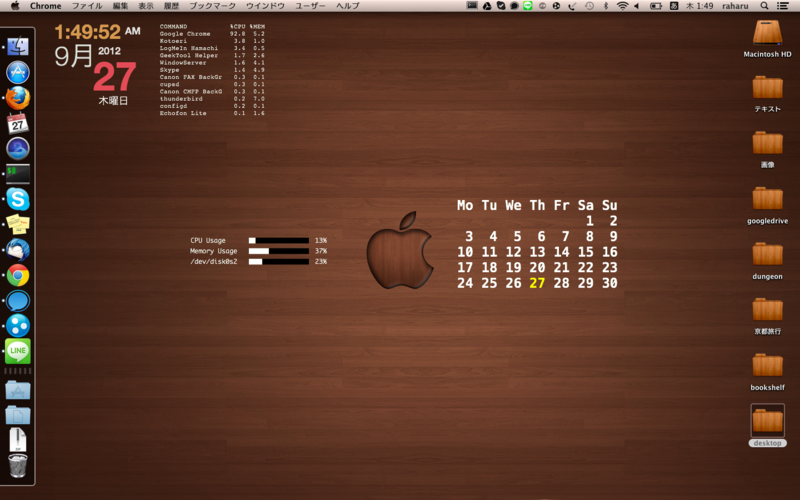Switch to Google Chrome in the Dock
800x500 pixels.
(x=17, y=276)
